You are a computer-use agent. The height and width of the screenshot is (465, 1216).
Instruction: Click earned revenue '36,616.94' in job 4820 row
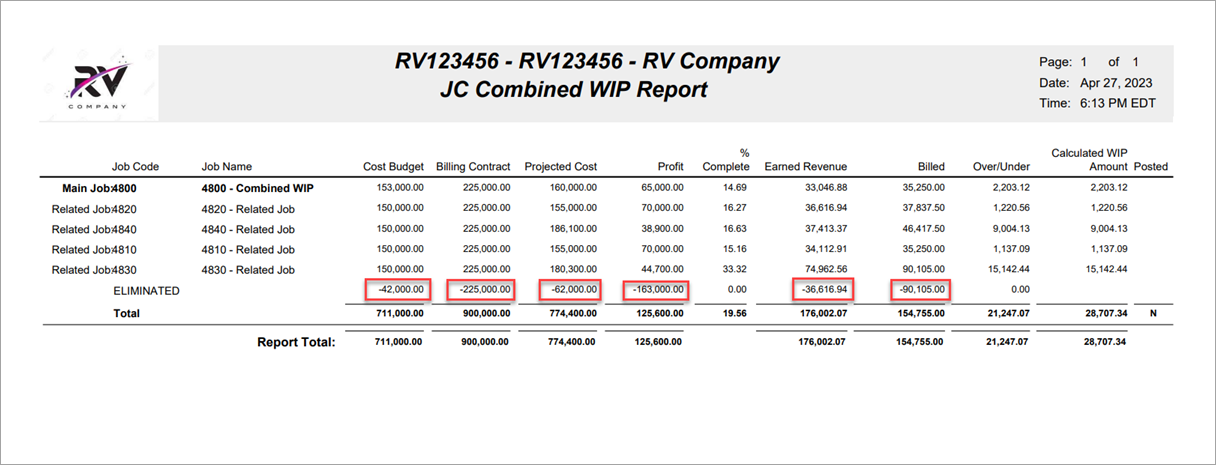(x=826, y=209)
